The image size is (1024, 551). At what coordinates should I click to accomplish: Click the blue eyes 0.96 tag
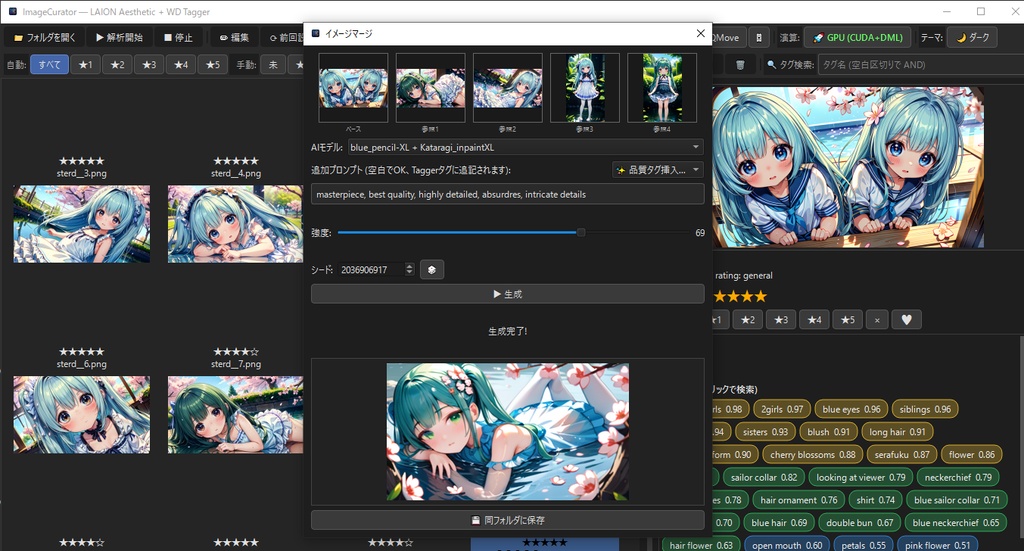[x=851, y=409]
